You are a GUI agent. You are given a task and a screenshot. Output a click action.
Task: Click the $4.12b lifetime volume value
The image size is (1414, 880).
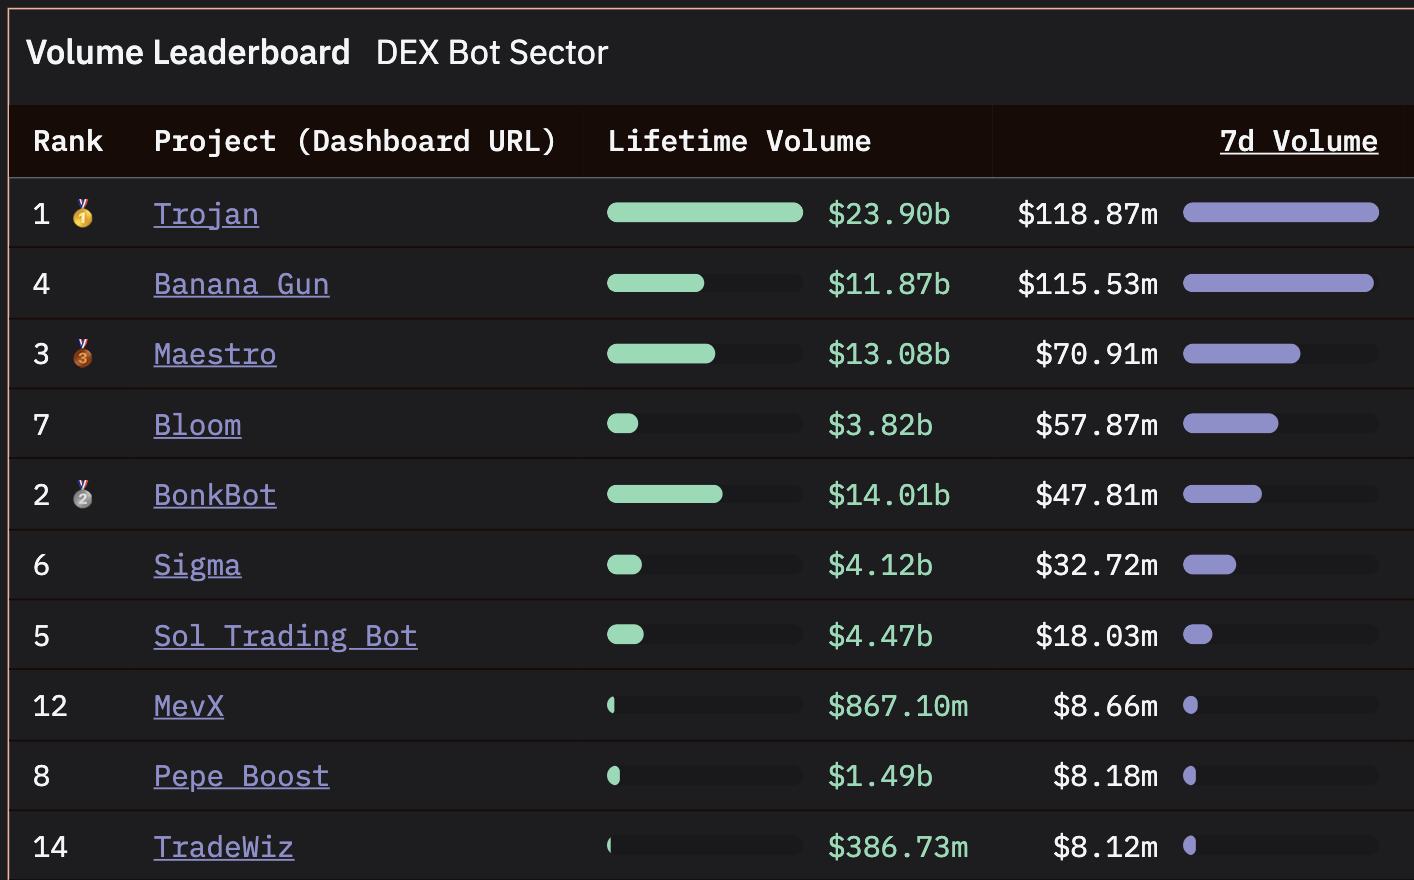point(880,565)
